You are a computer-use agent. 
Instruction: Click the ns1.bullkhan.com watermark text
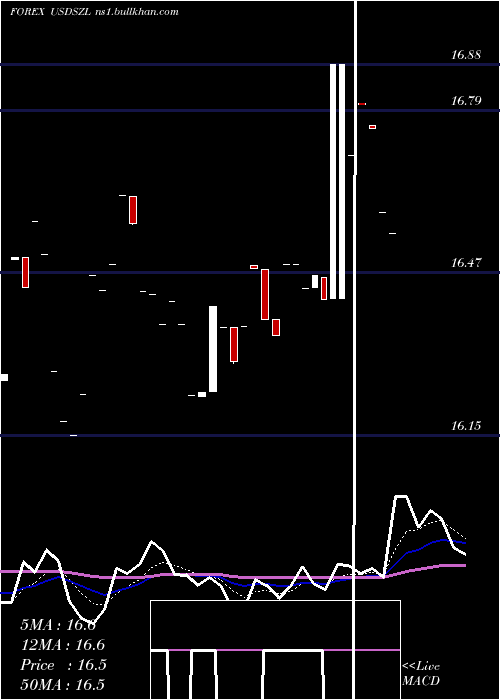pos(137,12)
